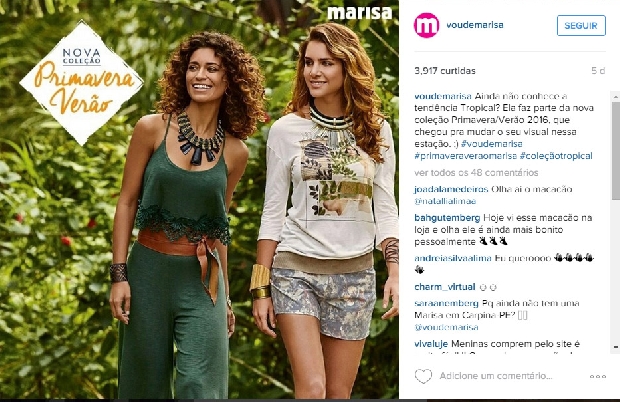Viewport: 620px width, 402px height.
Task: Open hashtag #primaveraveraomarisa
Action: click(x=465, y=156)
